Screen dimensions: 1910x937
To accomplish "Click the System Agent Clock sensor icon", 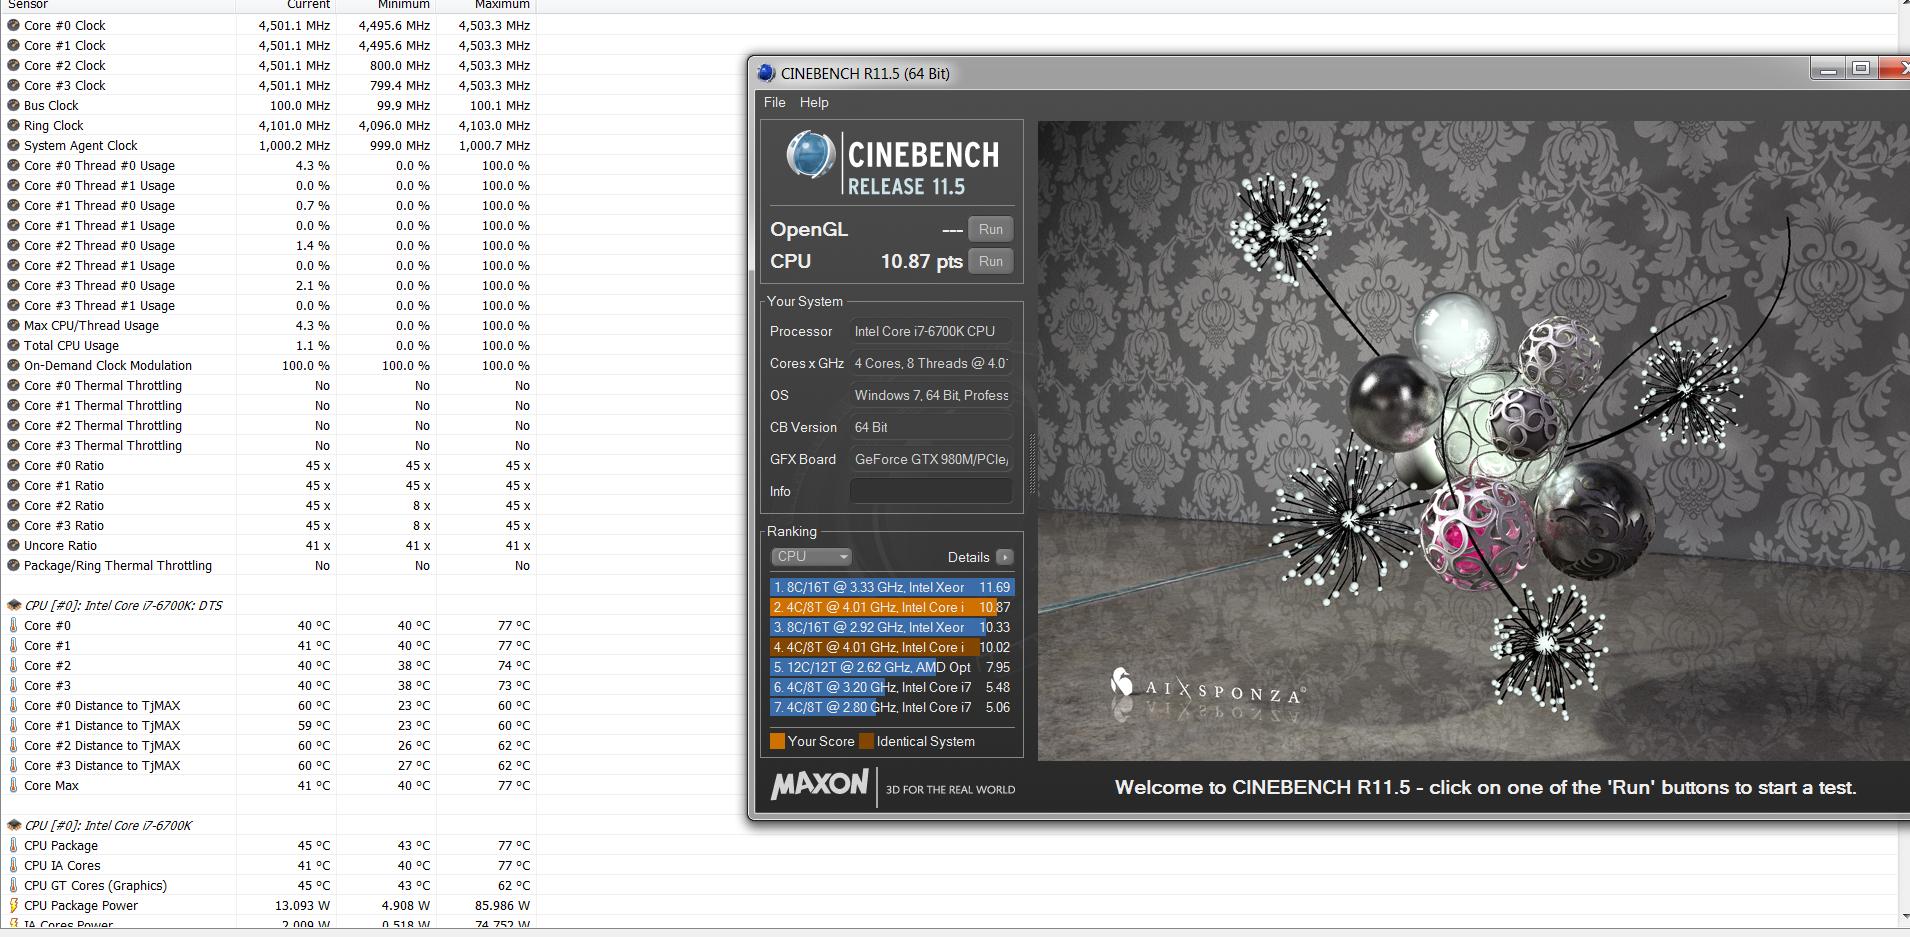I will click(x=13, y=145).
